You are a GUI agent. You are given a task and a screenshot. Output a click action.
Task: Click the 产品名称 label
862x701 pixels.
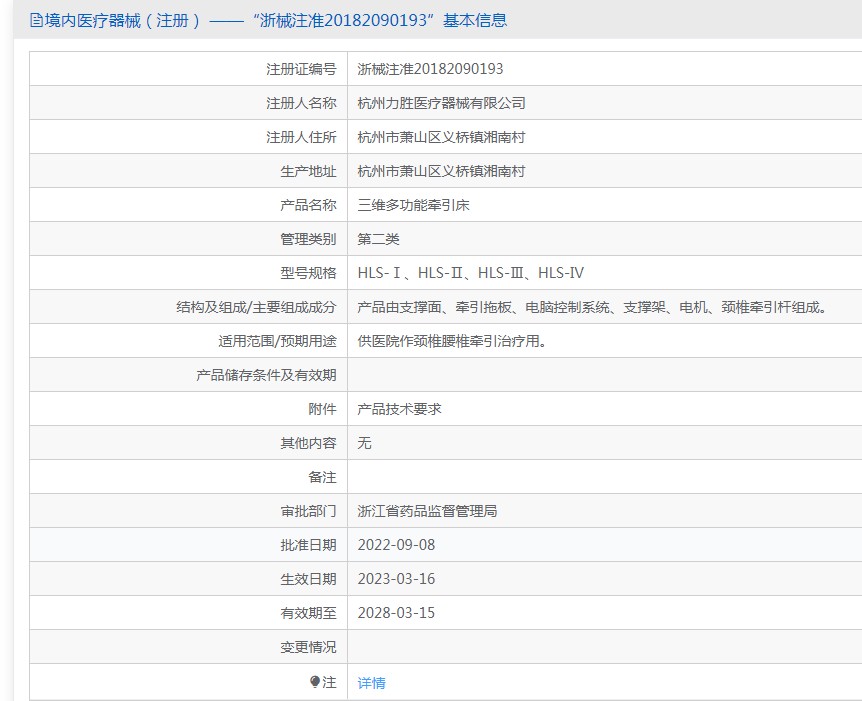tap(308, 205)
